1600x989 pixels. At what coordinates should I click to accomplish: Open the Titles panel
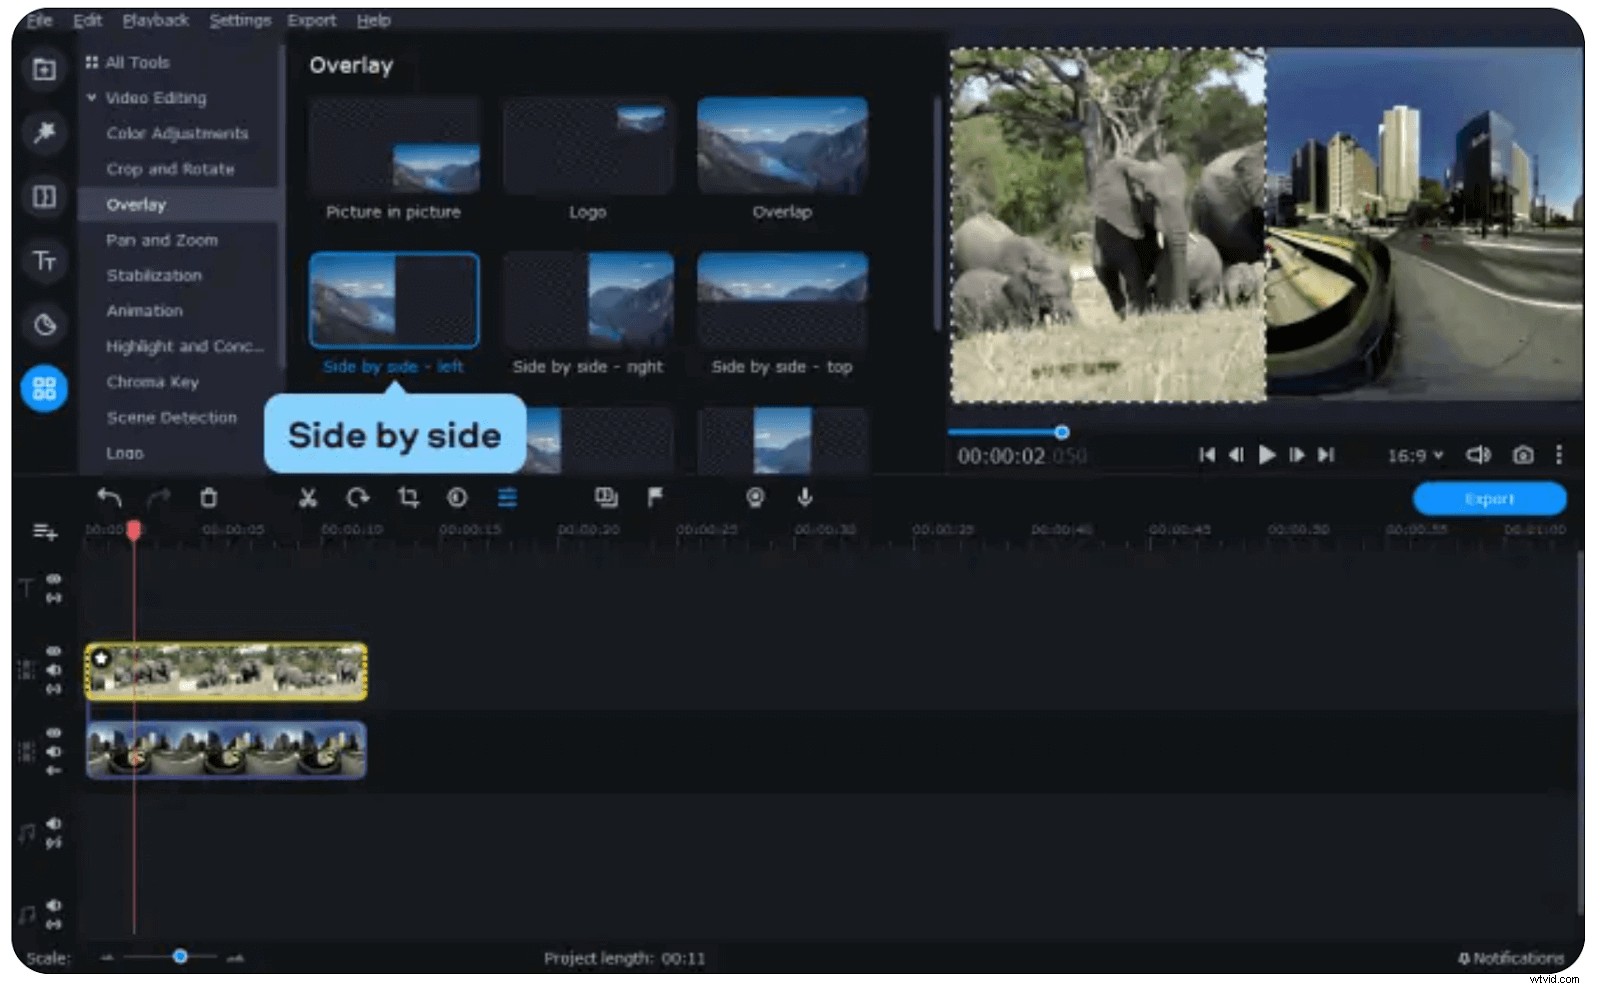43,261
